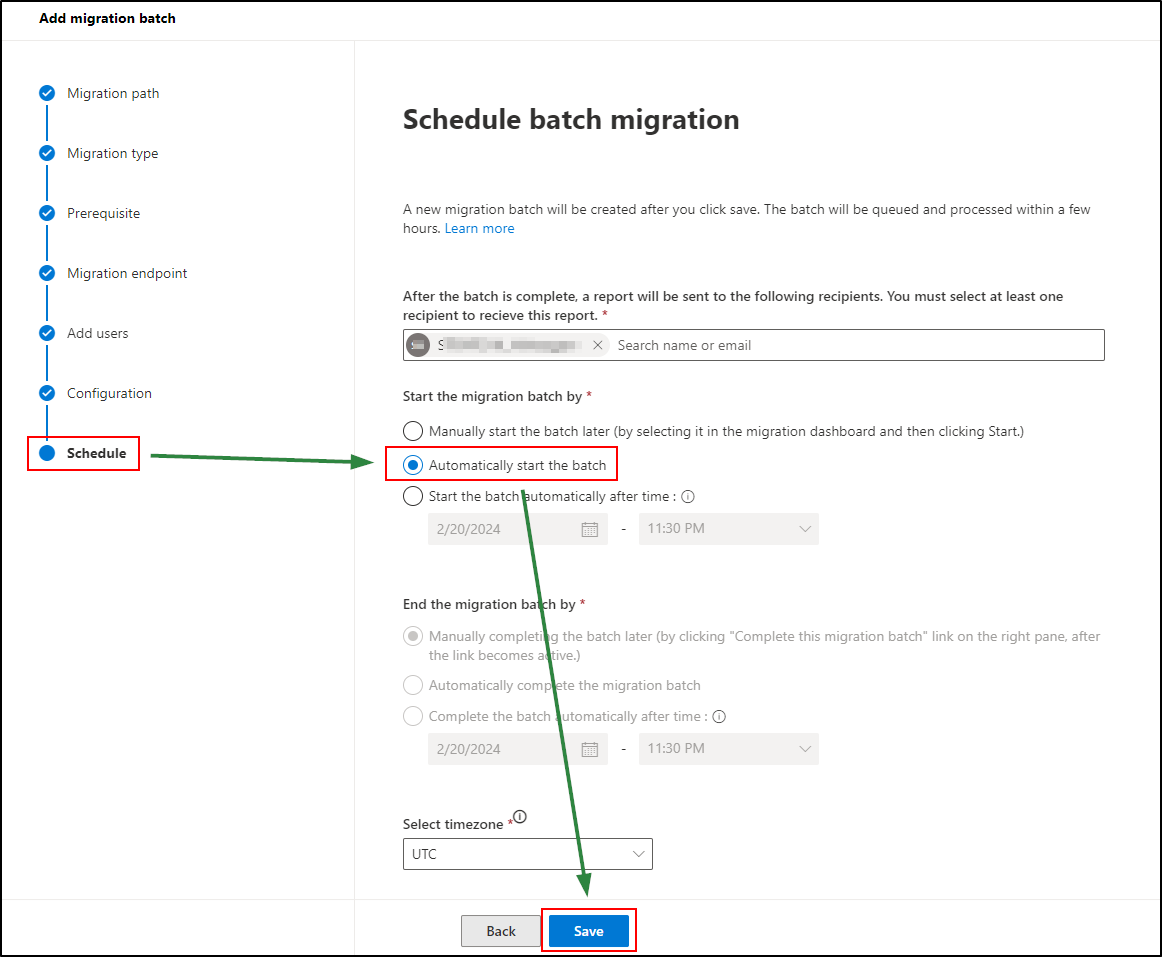
Task: Click info icon beside start after time
Action: point(688,496)
